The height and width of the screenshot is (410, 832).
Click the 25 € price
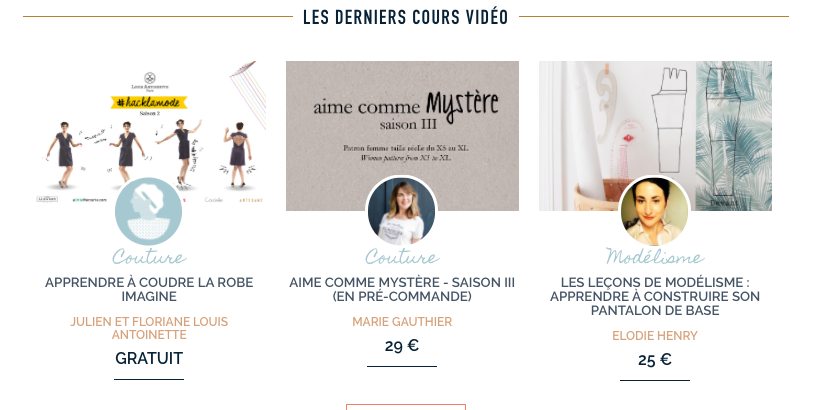click(655, 360)
